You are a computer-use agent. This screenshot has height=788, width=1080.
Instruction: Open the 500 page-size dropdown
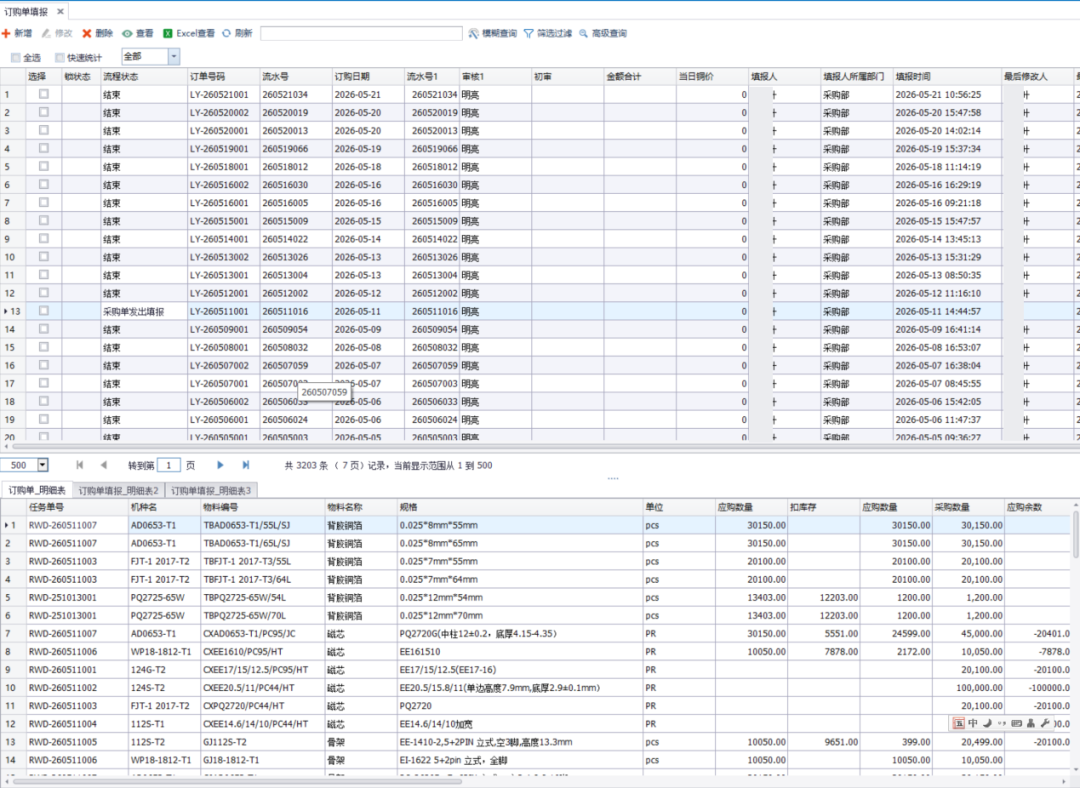(43, 465)
